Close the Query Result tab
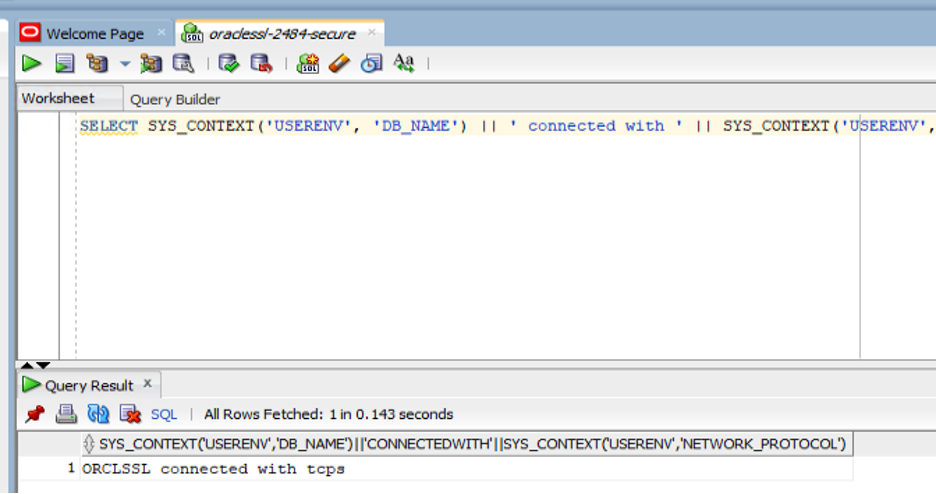936x494 pixels. click(x=147, y=384)
